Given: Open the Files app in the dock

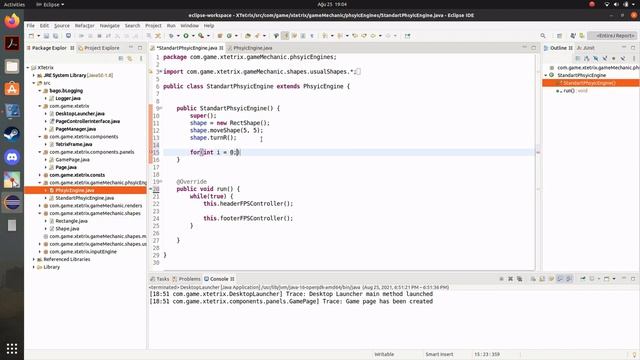Looking at the screenshot, I should (x=12, y=66).
